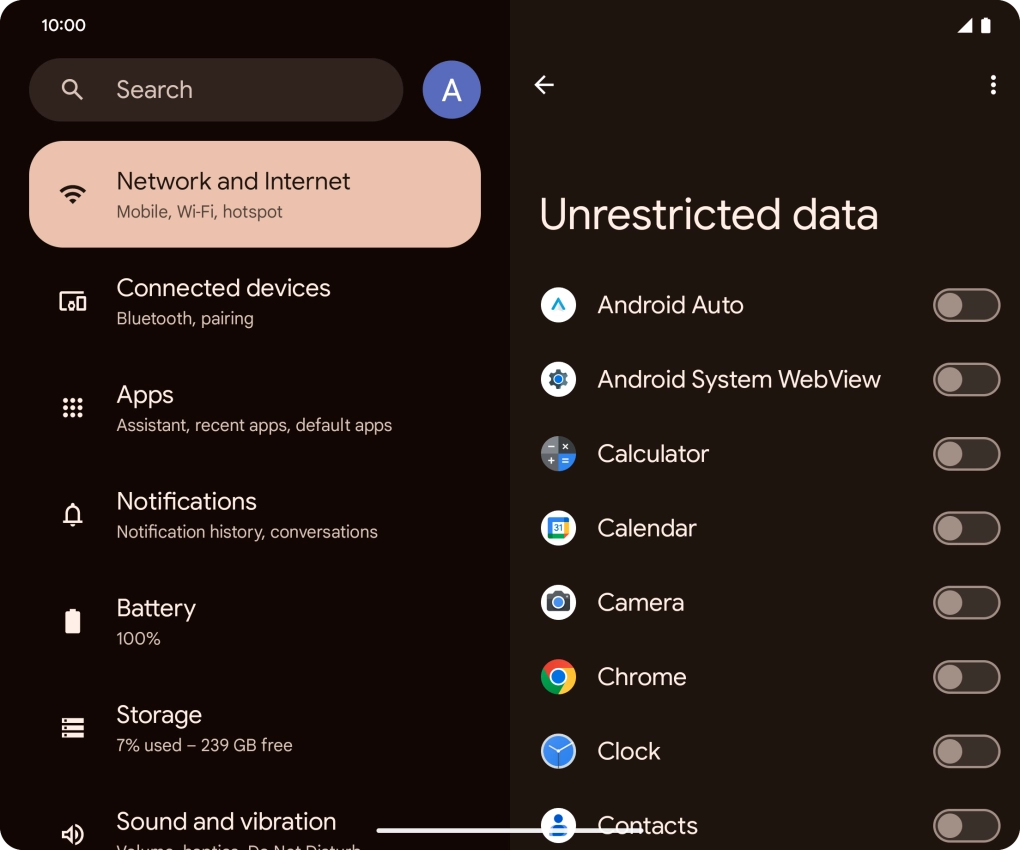The image size is (1020, 850).
Task: Enable unrestricted data for Android Auto
Action: 966,305
